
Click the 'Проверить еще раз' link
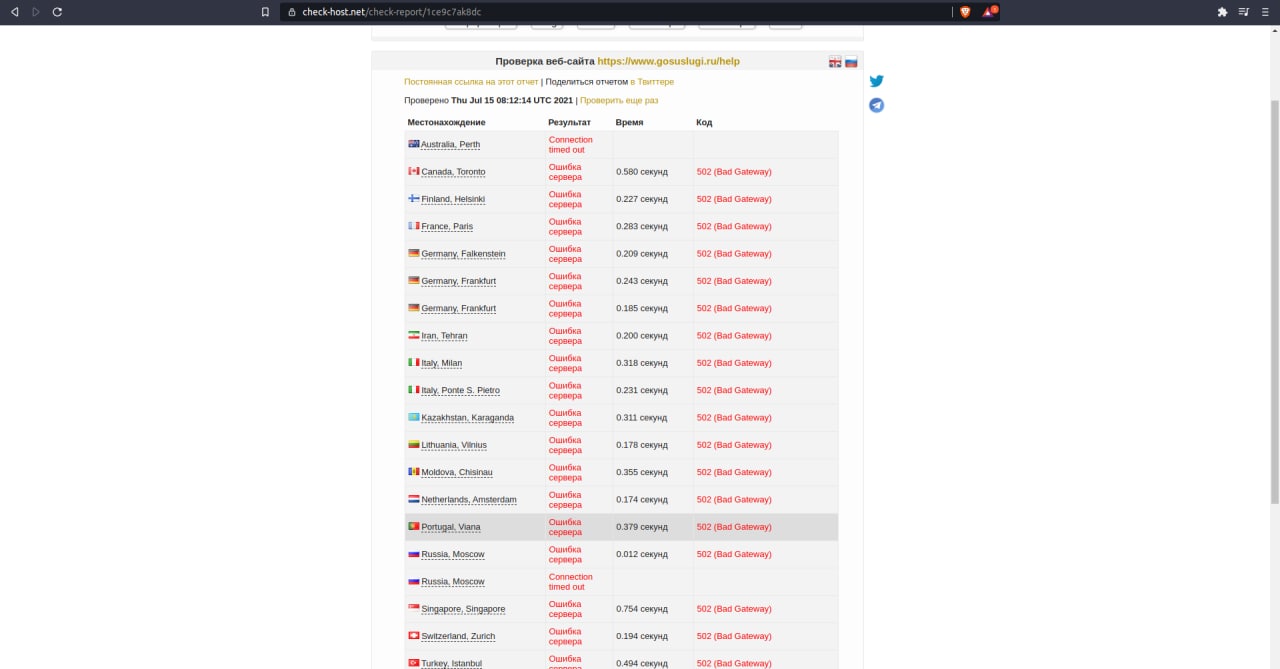pos(619,101)
